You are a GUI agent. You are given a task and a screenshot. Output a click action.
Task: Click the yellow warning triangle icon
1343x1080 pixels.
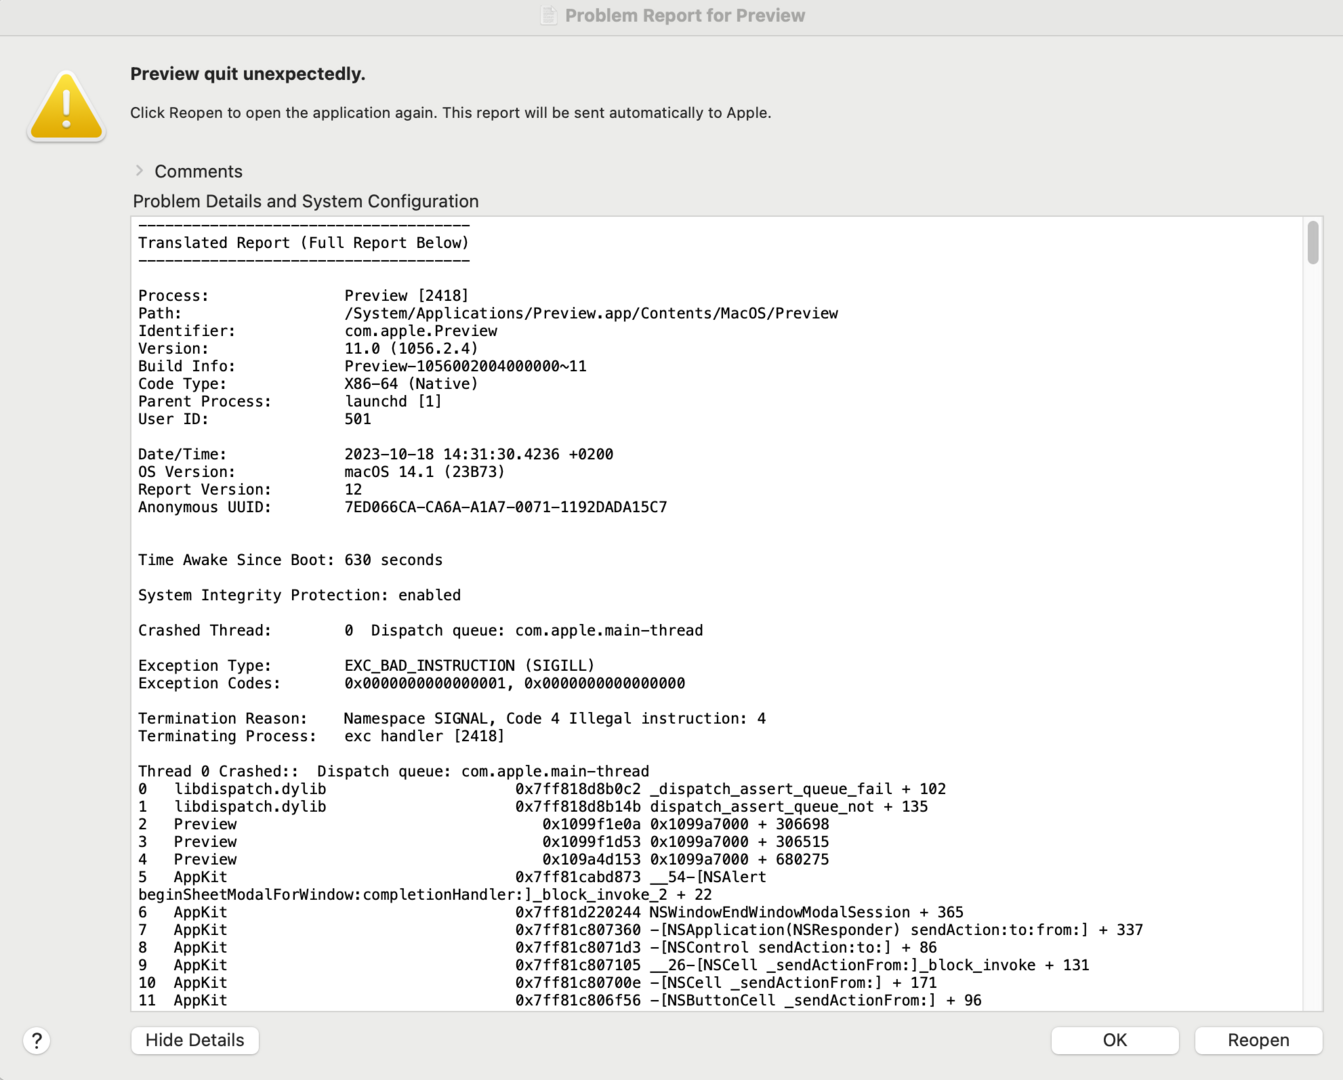click(66, 106)
